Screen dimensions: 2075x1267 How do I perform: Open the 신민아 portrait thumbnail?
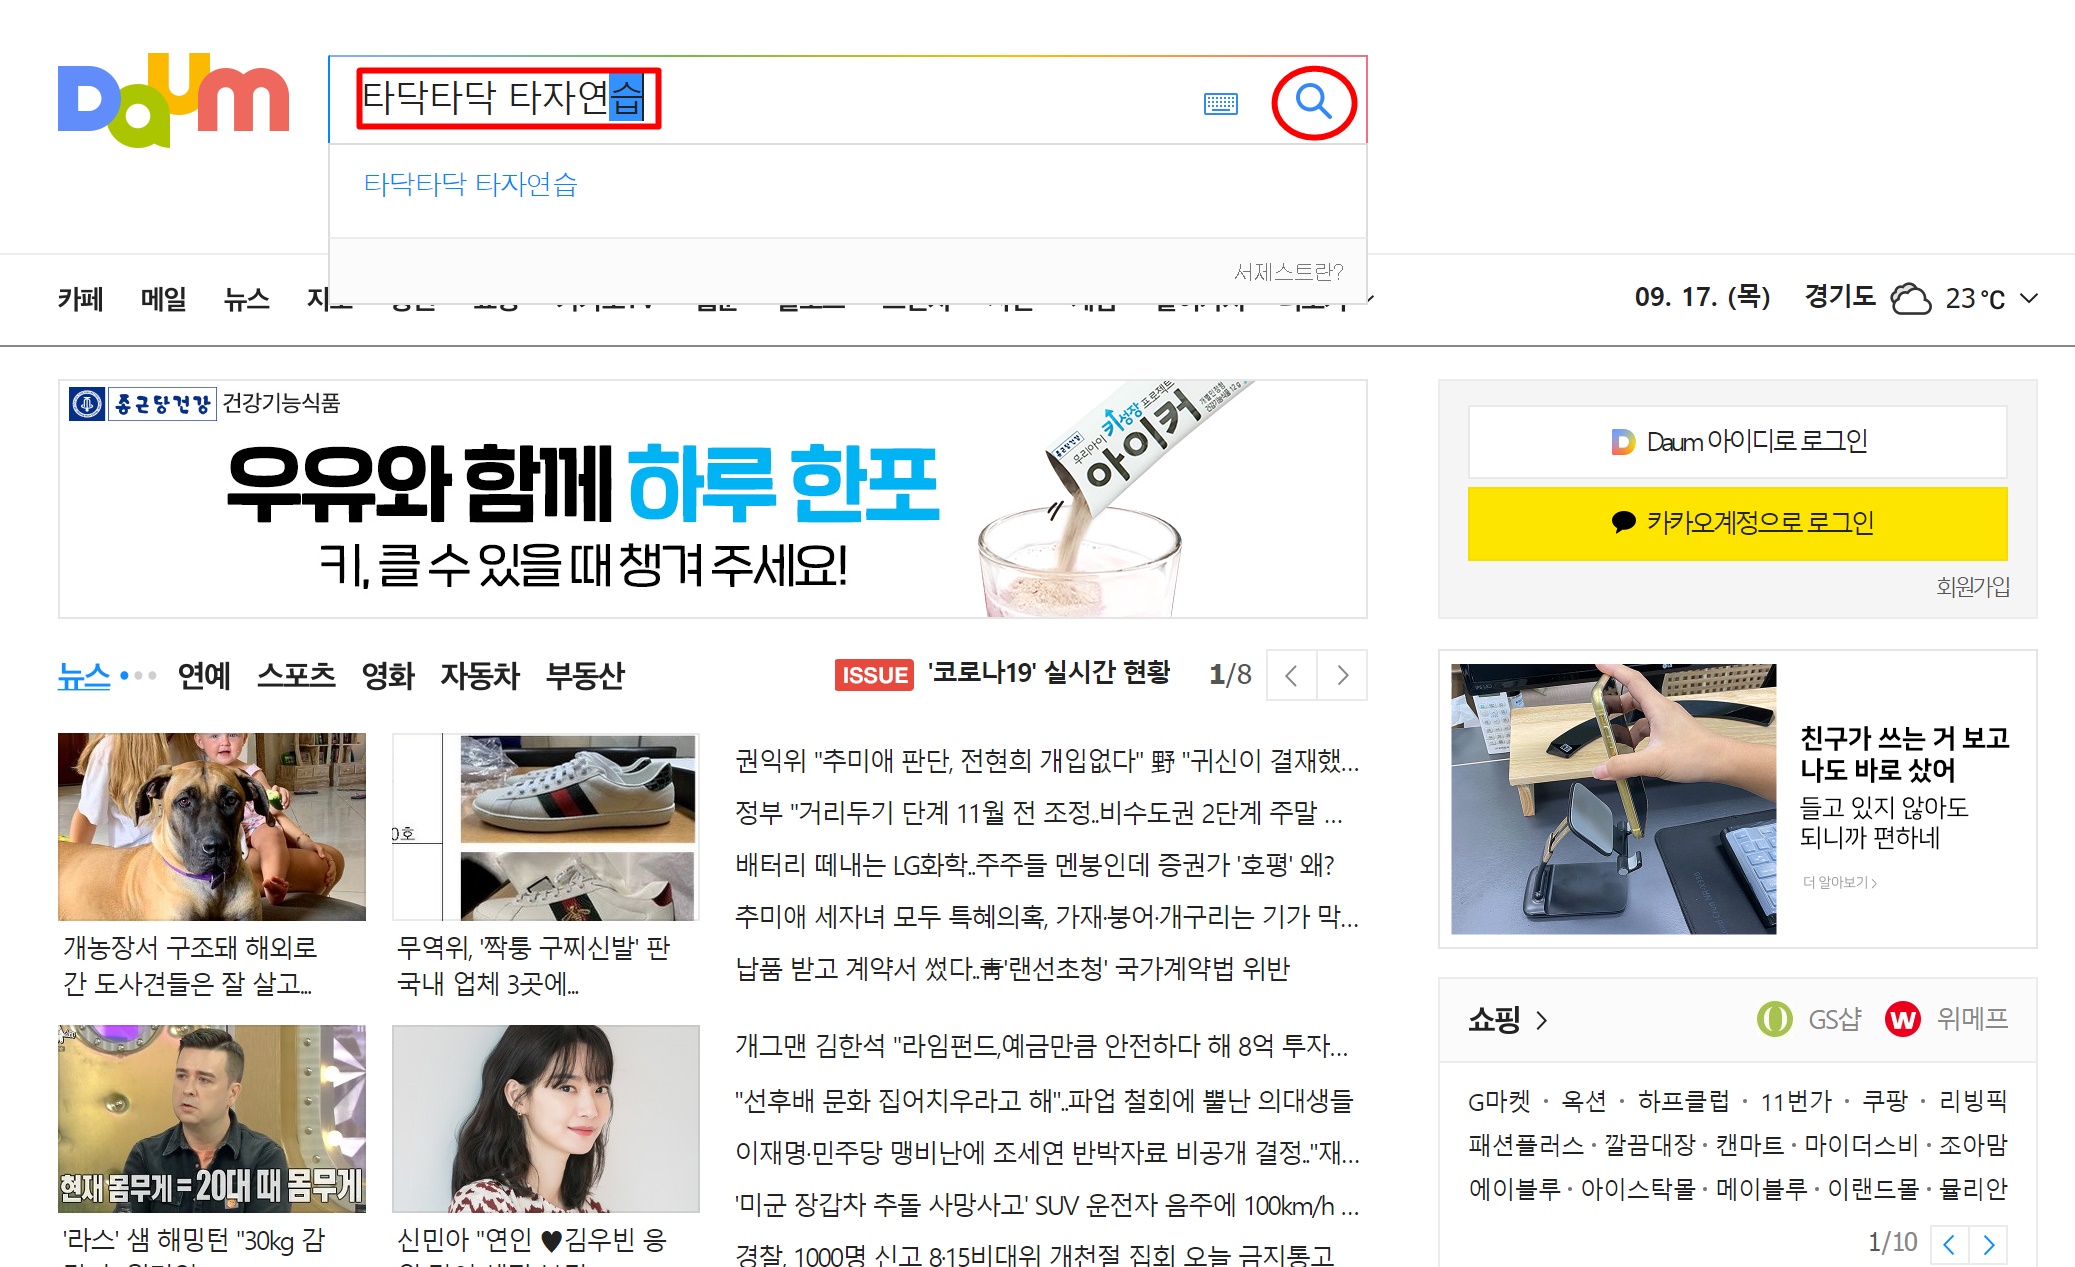546,1118
